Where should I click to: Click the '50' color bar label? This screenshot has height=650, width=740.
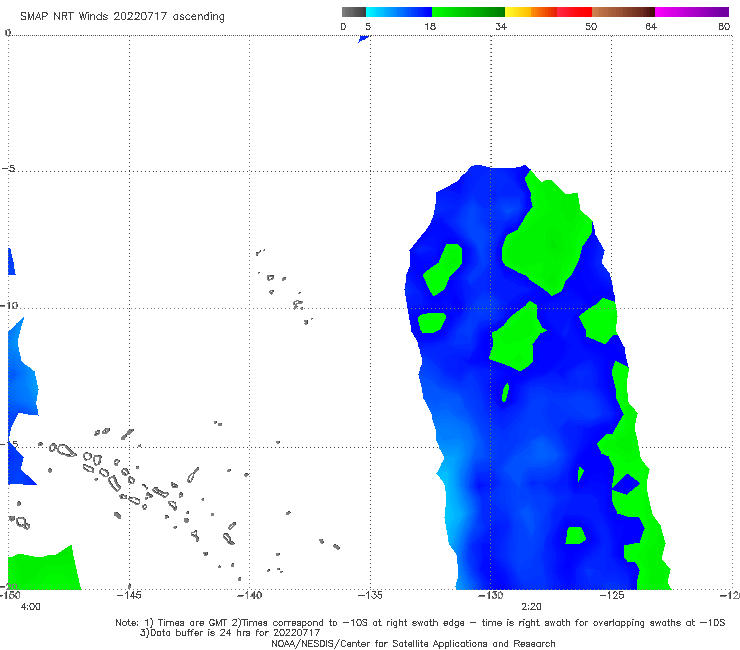[591, 26]
